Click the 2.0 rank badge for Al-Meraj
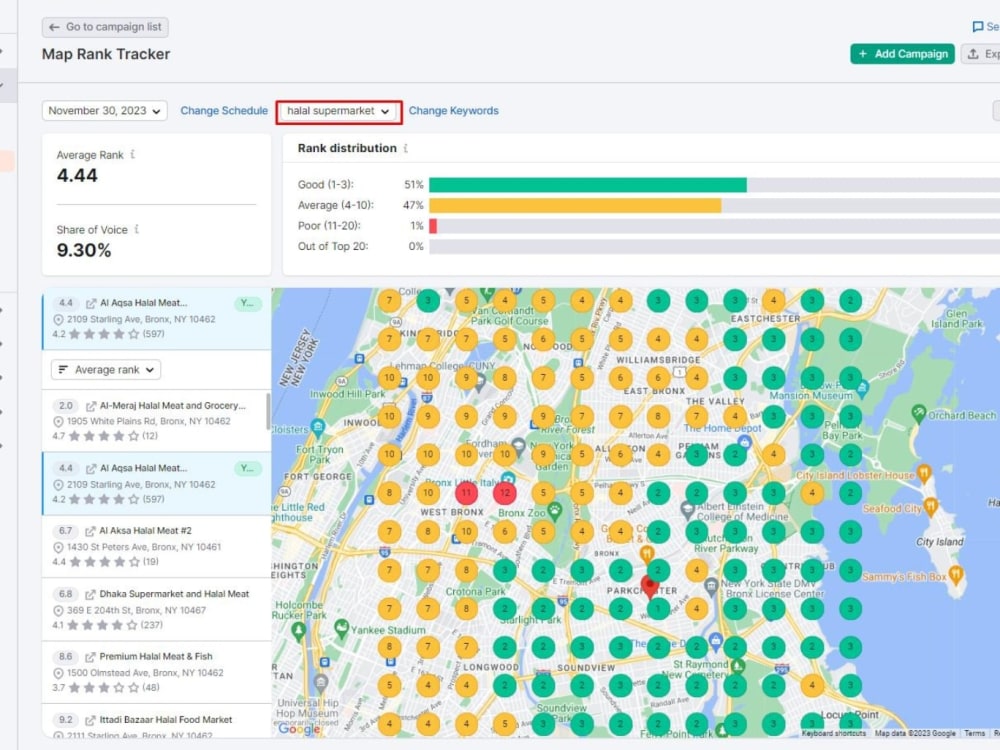 click(x=66, y=406)
